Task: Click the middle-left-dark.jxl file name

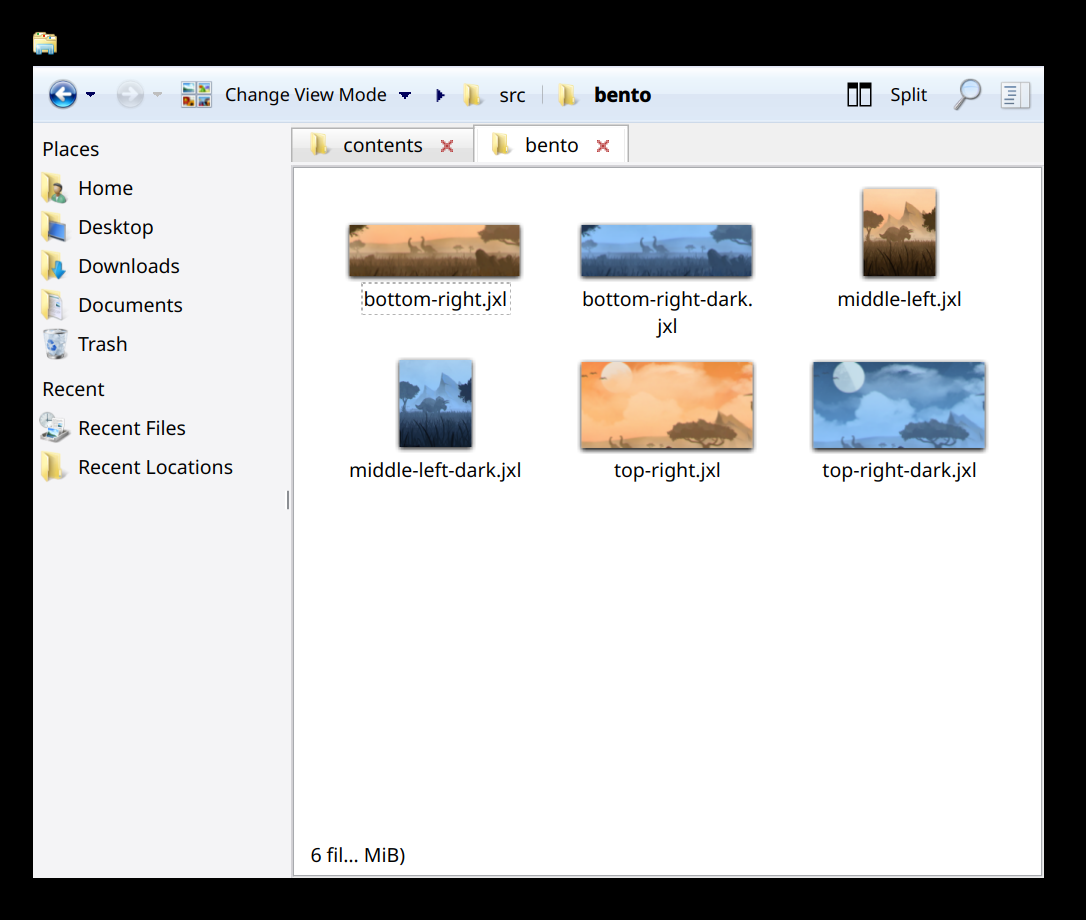Action: click(435, 470)
